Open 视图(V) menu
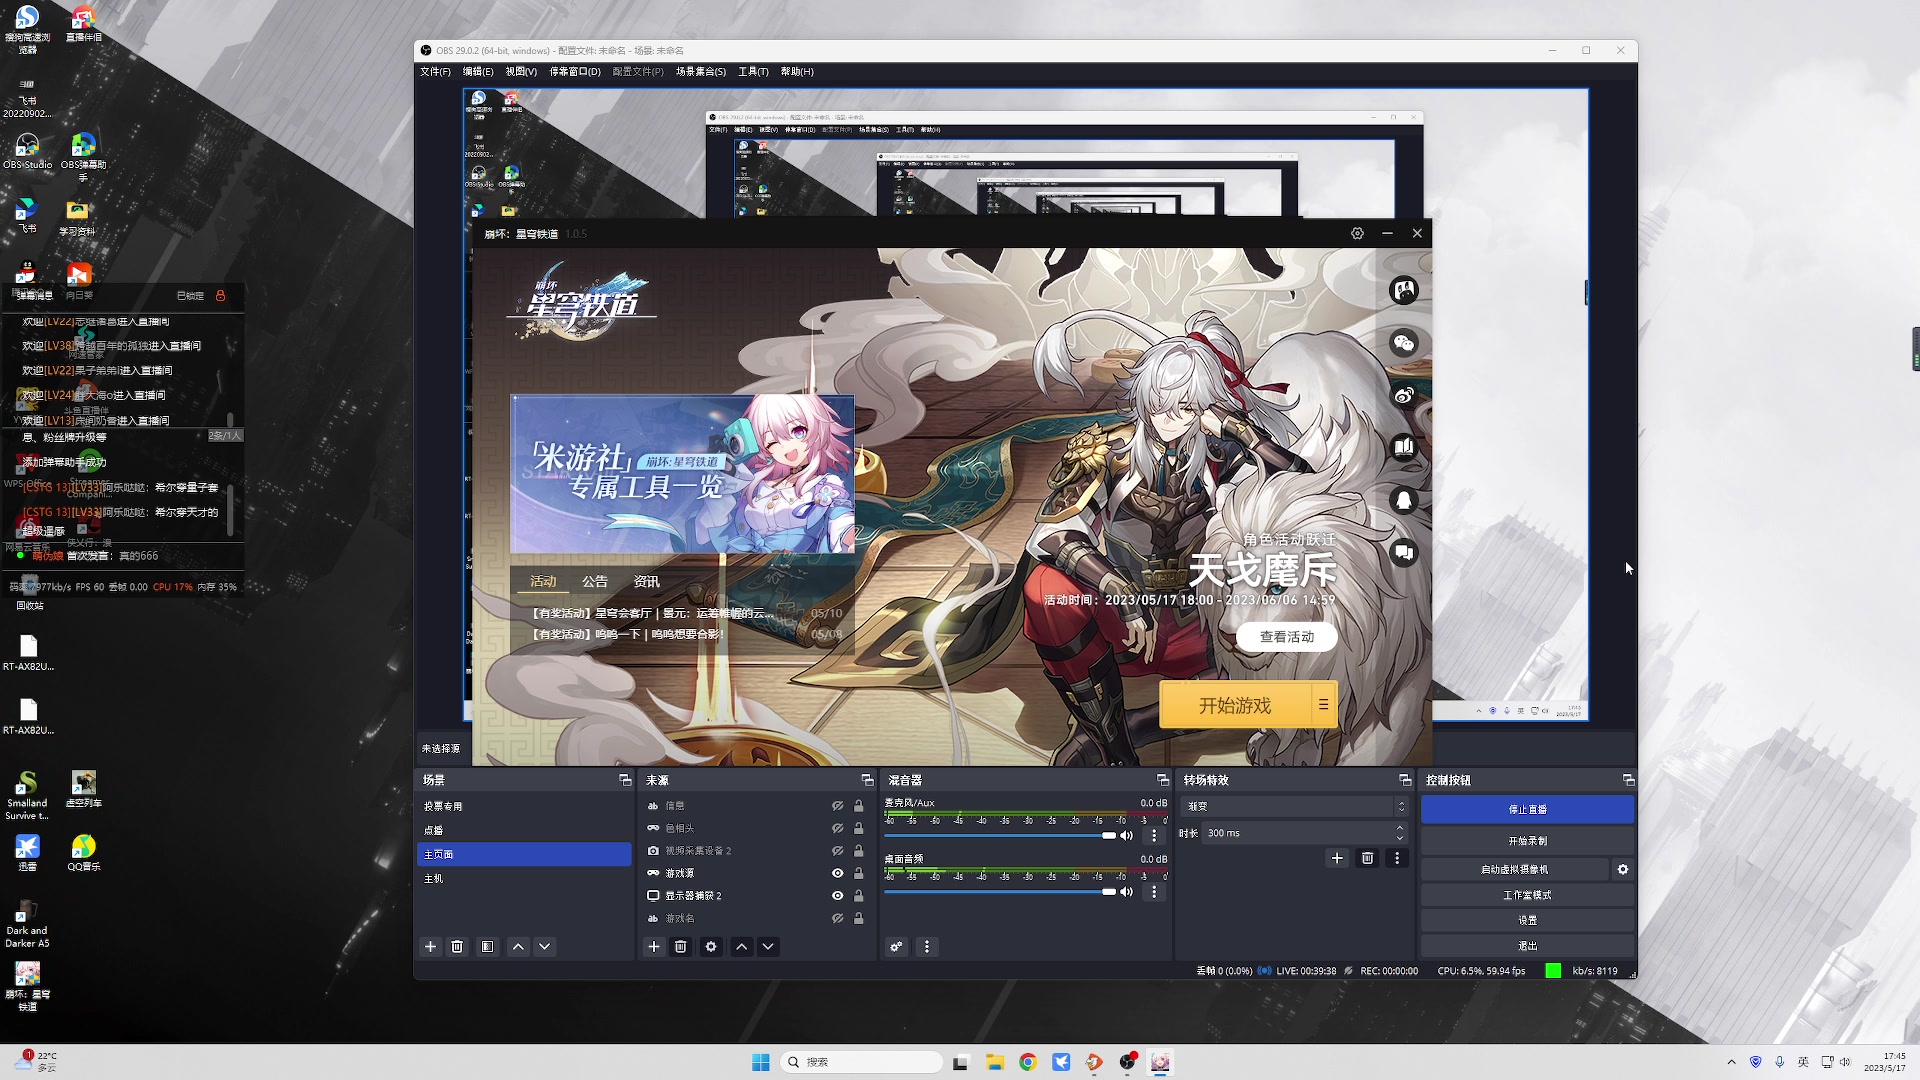The width and height of the screenshot is (1920, 1080). 521,72
